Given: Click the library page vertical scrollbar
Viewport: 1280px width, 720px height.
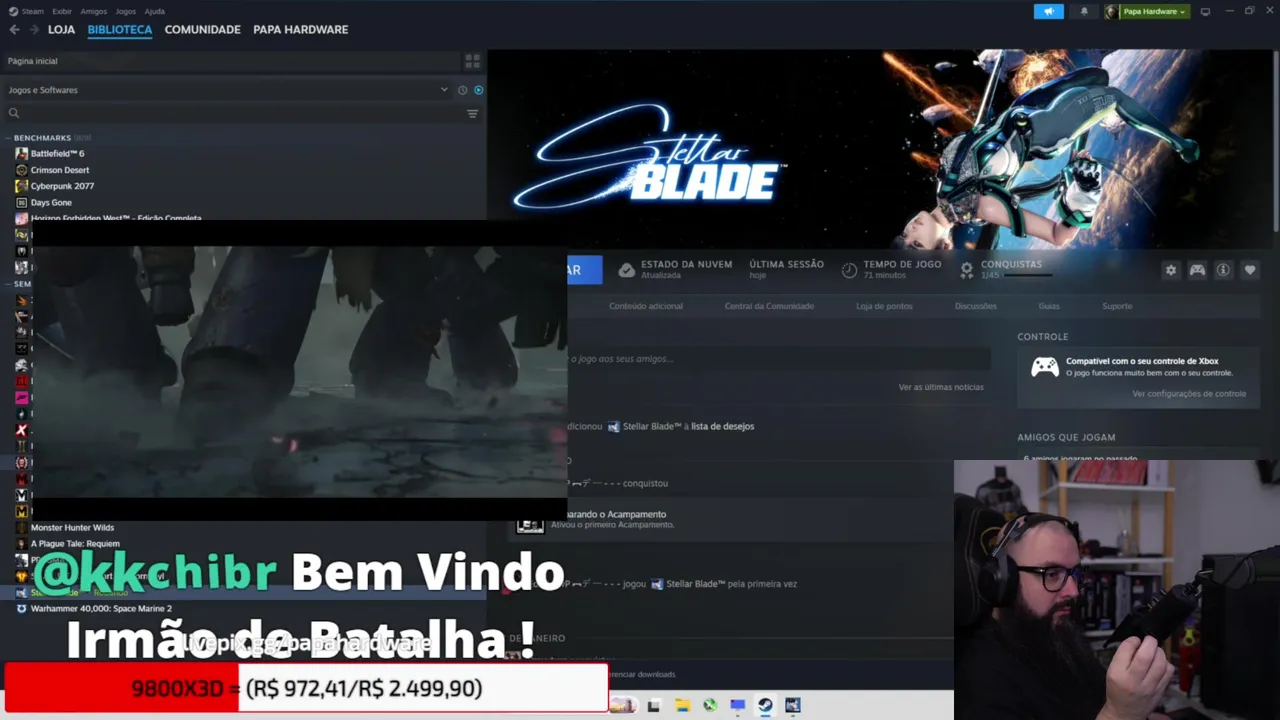Looking at the screenshot, I should click(1275, 140).
